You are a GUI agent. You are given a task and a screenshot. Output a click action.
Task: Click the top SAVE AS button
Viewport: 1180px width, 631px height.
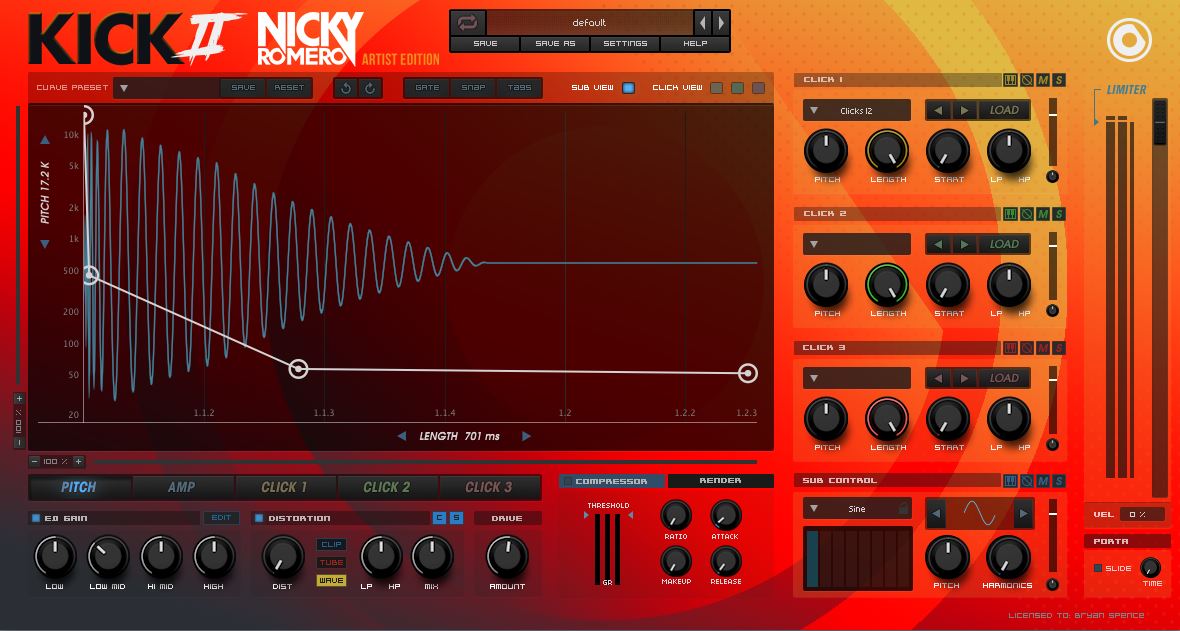(555, 44)
